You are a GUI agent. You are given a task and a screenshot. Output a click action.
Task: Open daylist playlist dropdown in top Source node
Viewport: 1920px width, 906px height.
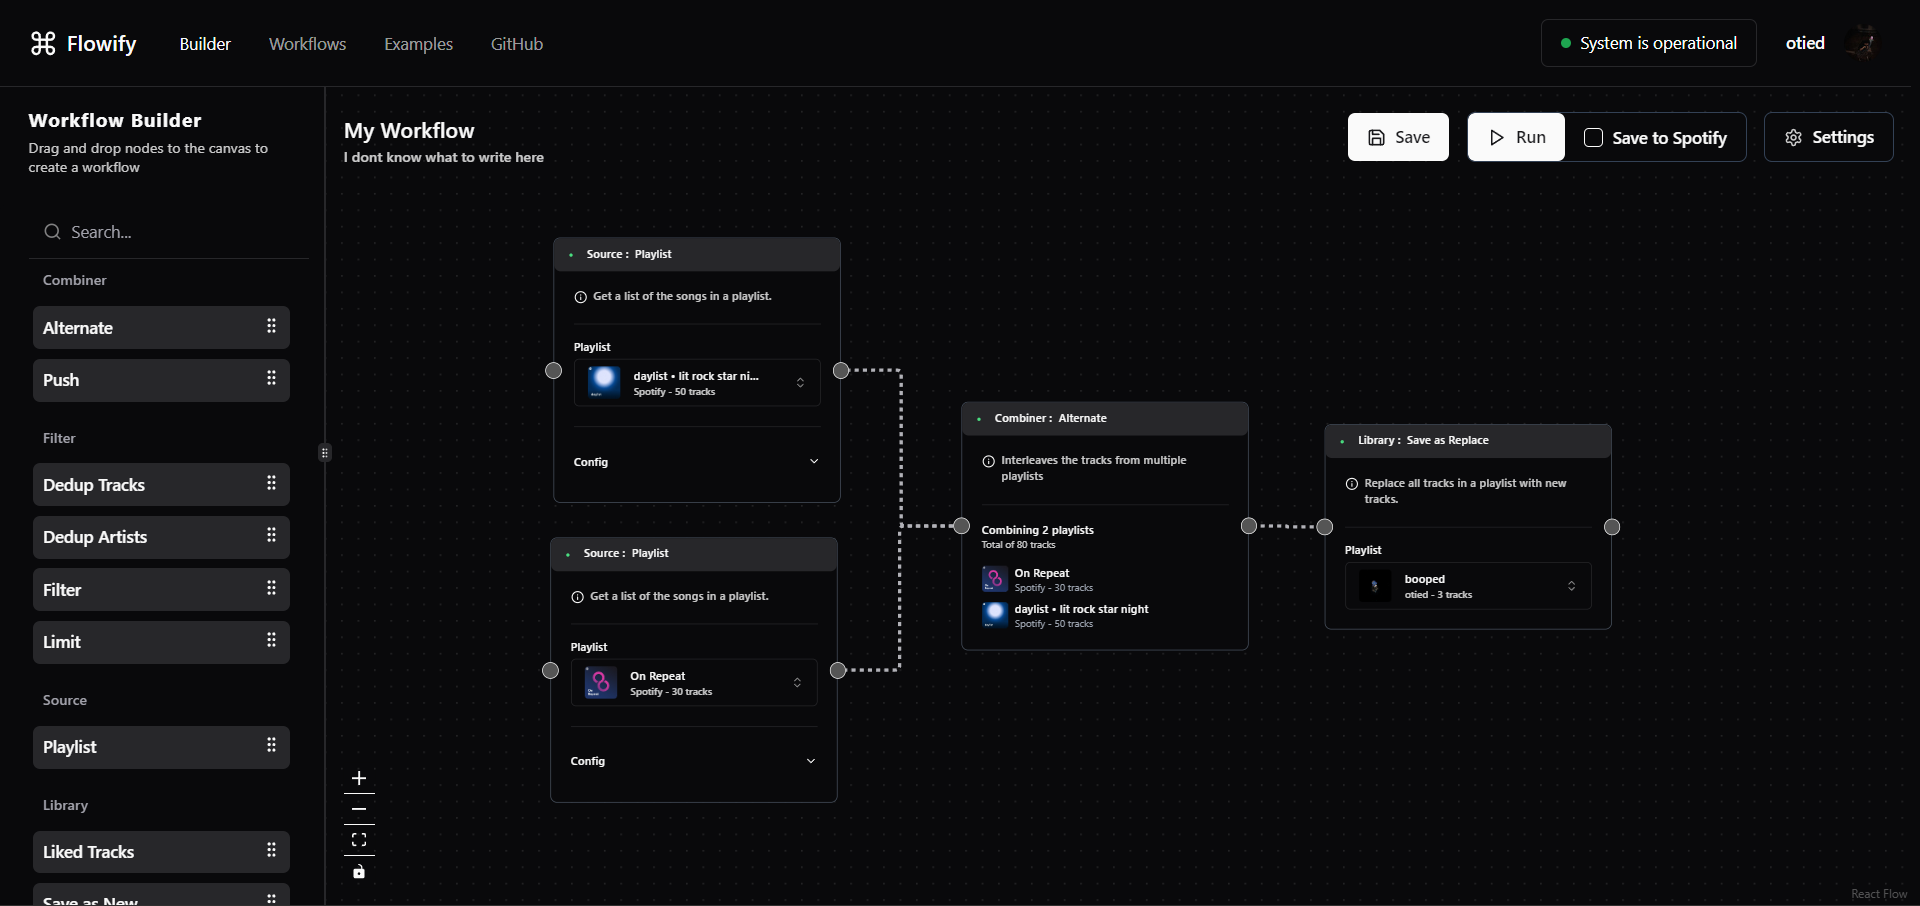[697, 383]
